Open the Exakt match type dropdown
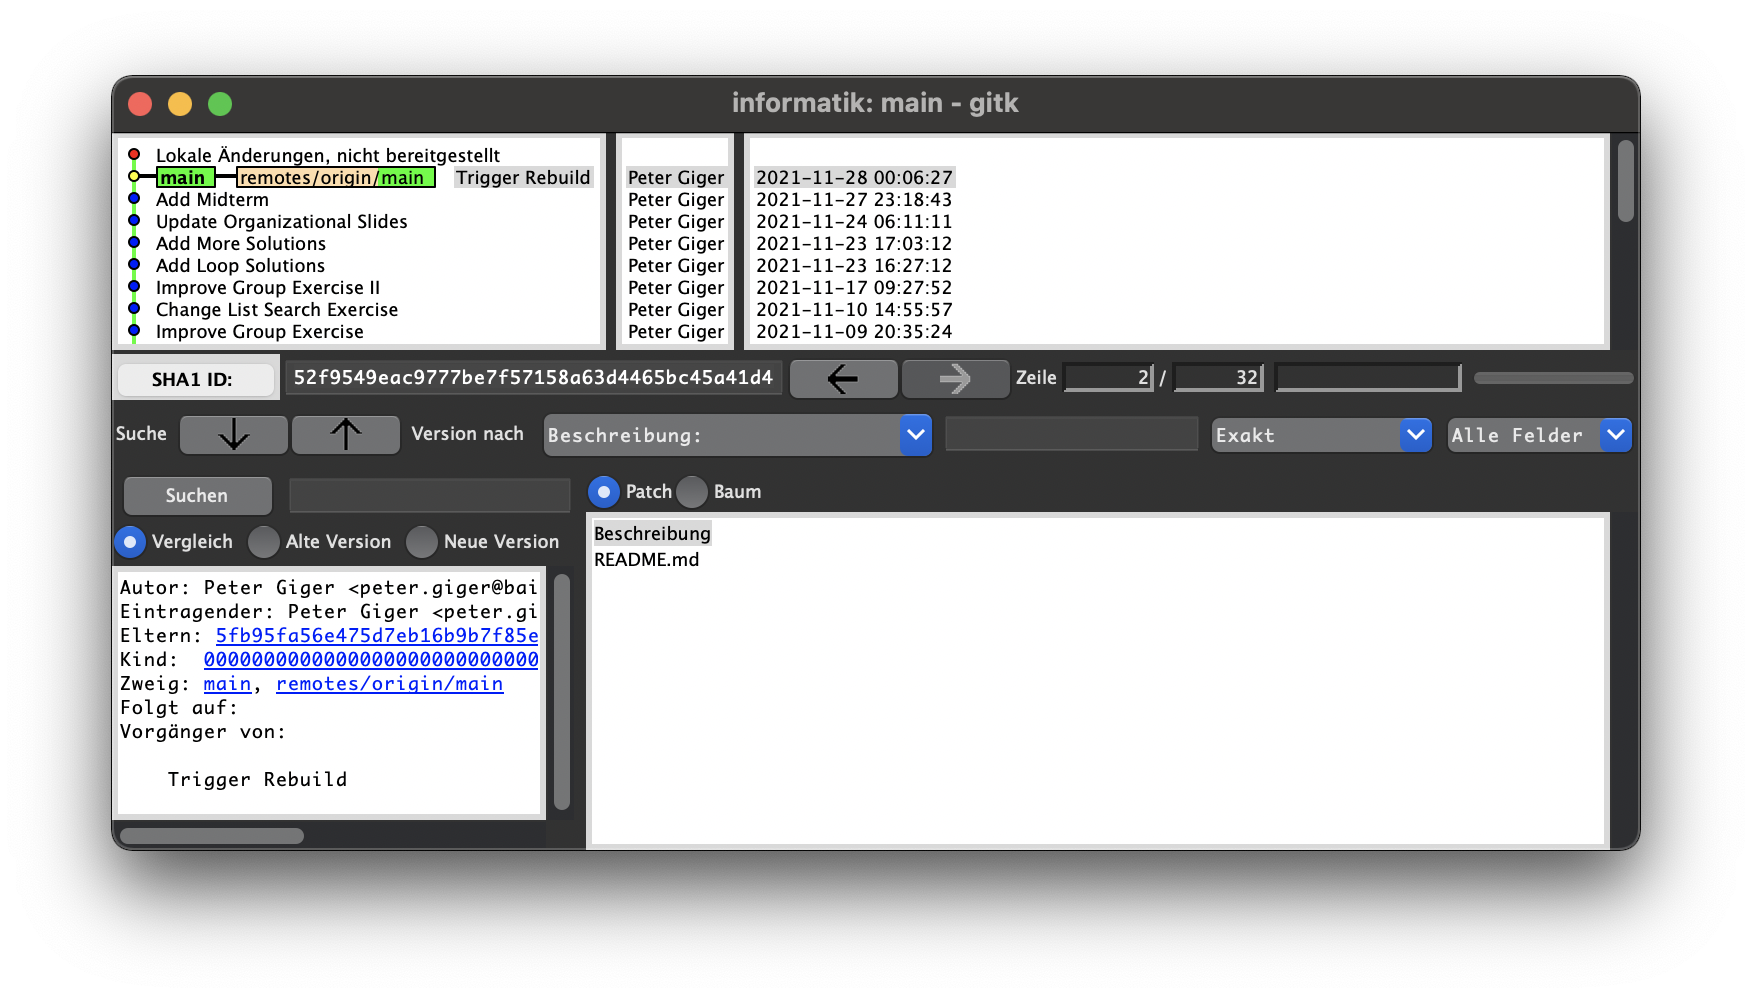Viewport: 1752px width, 998px height. (1415, 435)
